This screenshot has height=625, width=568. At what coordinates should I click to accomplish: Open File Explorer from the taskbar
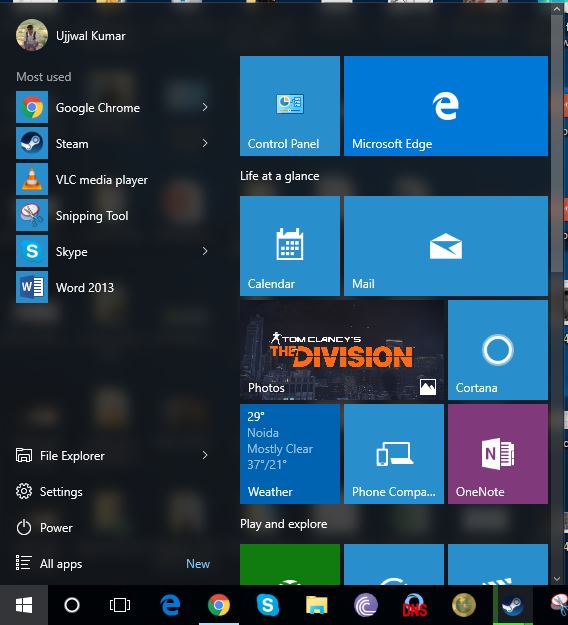pyautogui.click(x=316, y=605)
